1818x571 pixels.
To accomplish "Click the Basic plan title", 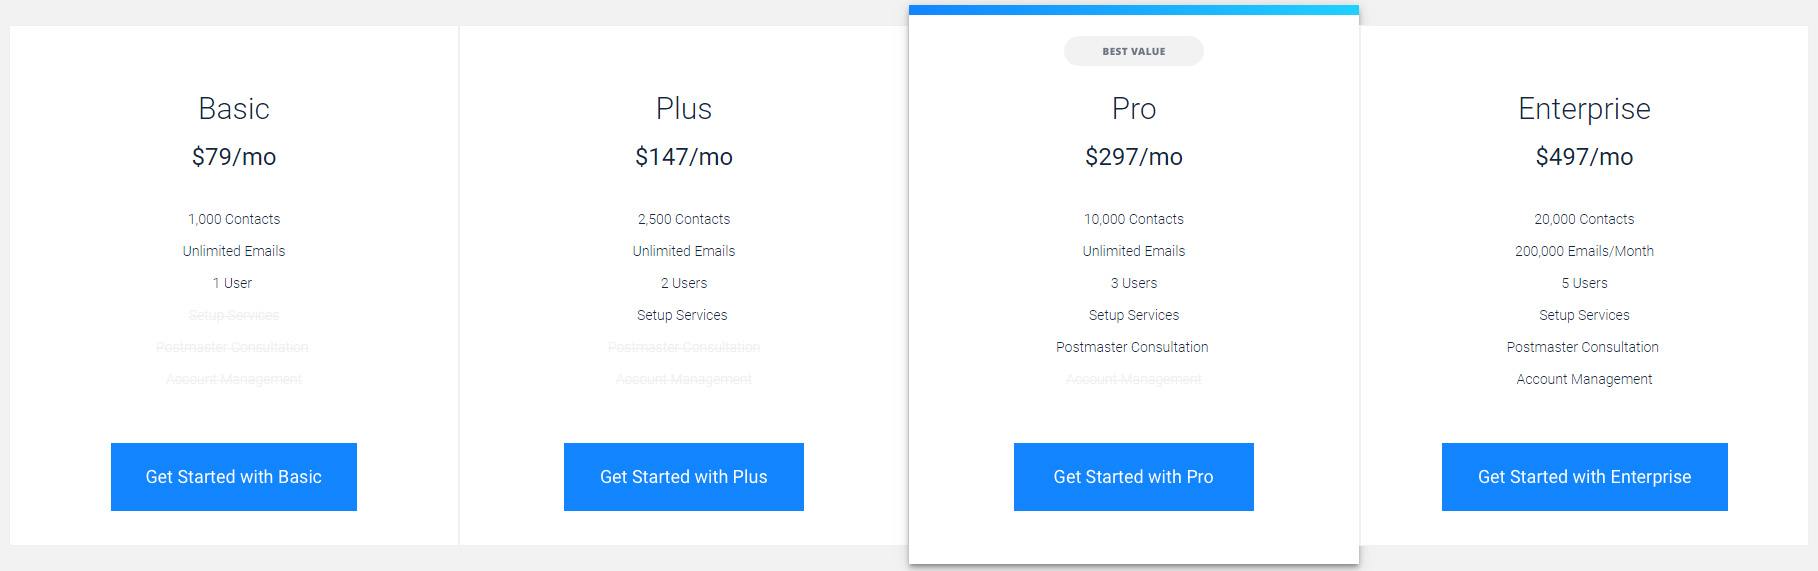I will tap(234, 108).
